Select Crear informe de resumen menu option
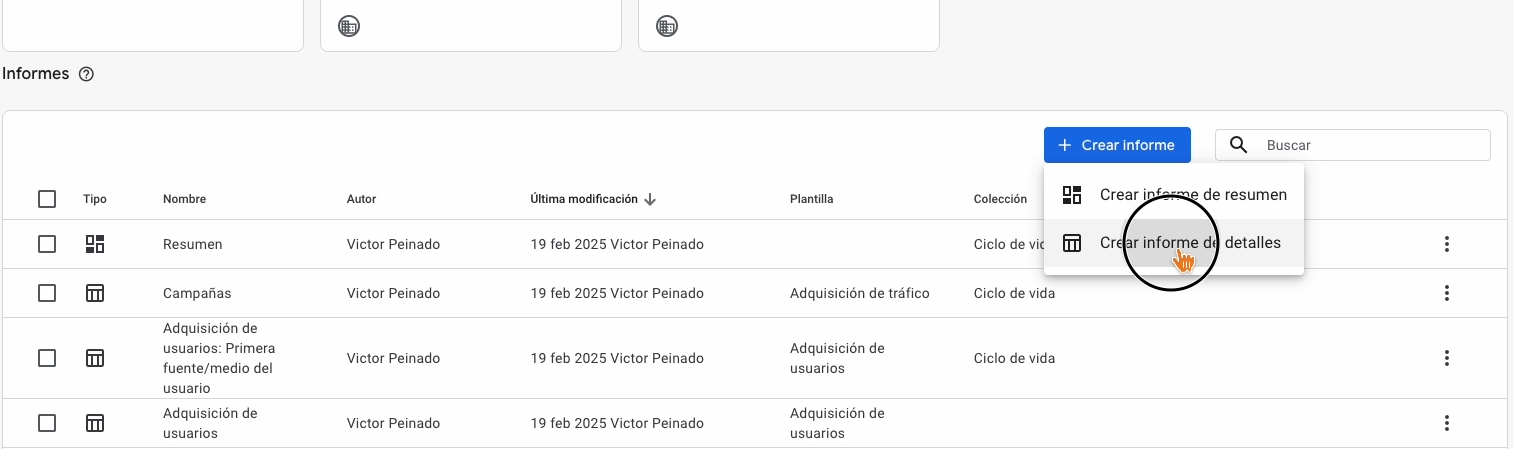This screenshot has height=449, width=1514. tap(1192, 195)
